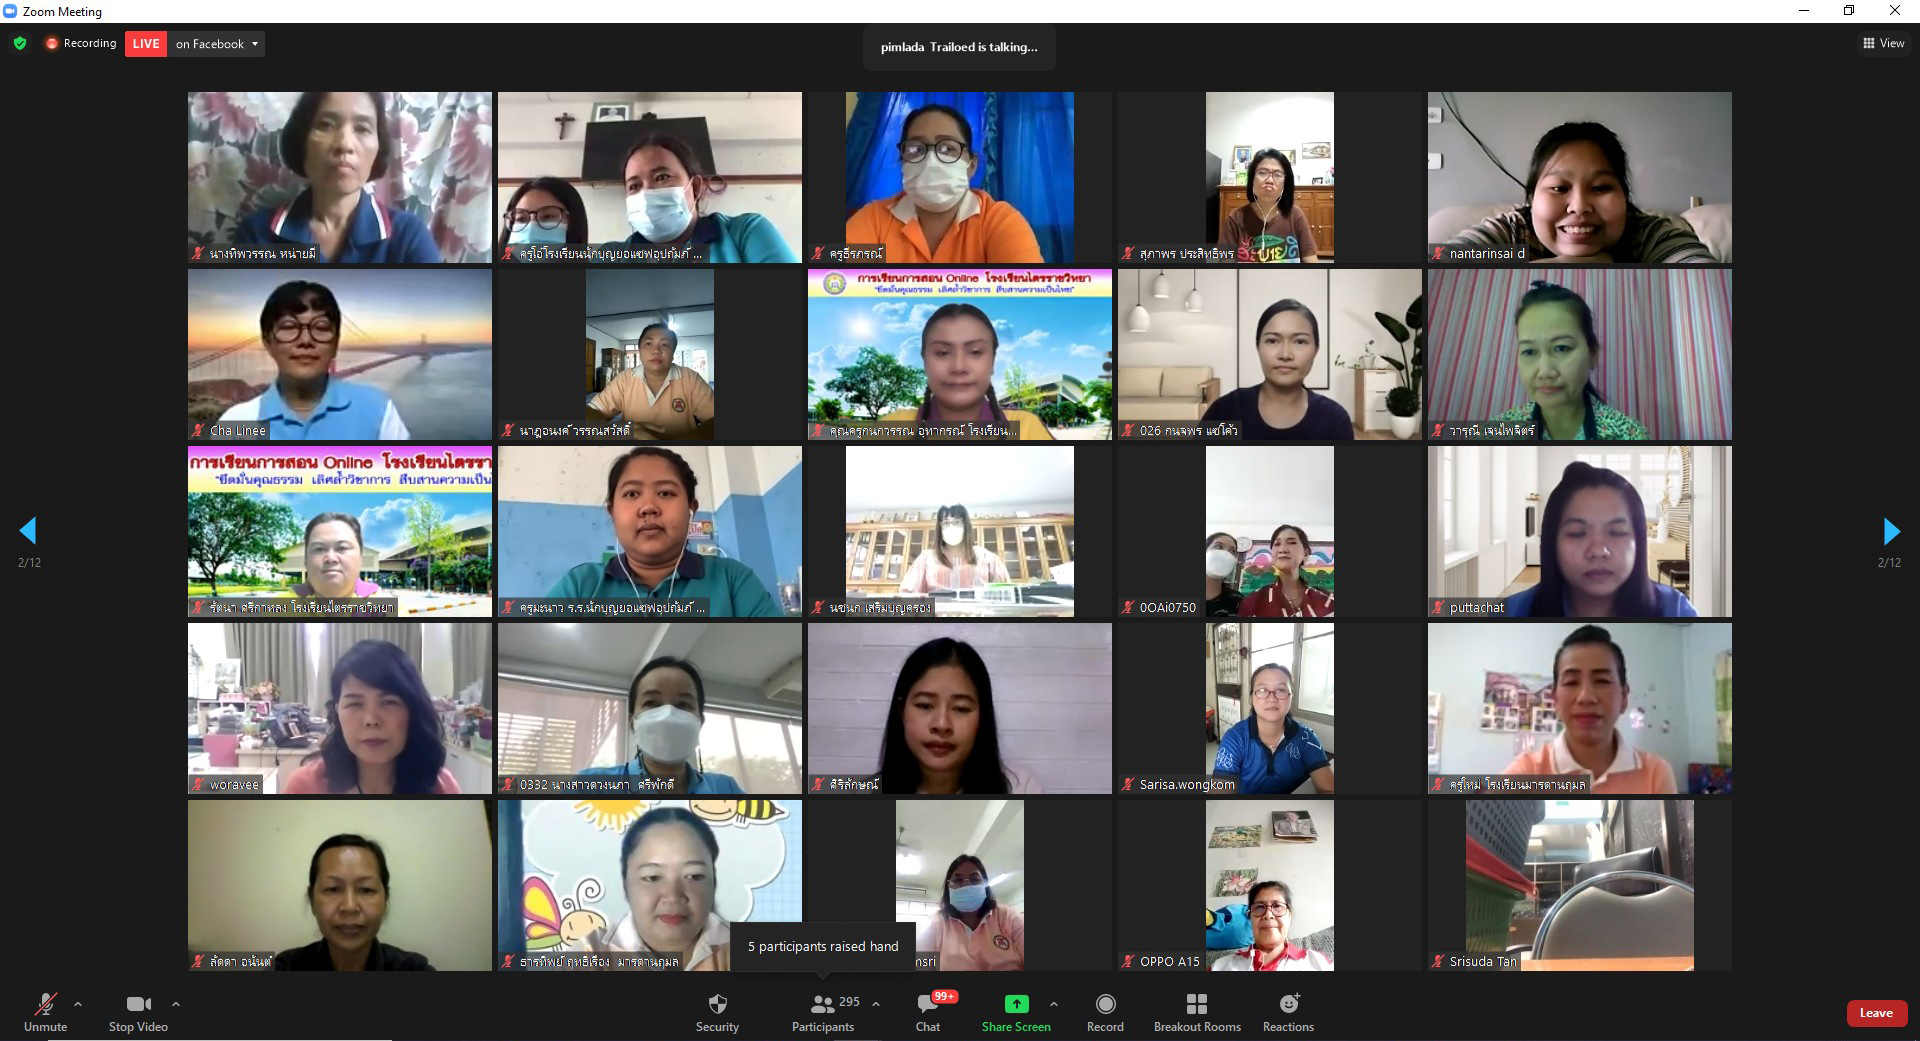Expand the Participants options arrow
The height and width of the screenshot is (1041, 1920).
tap(876, 1004)
